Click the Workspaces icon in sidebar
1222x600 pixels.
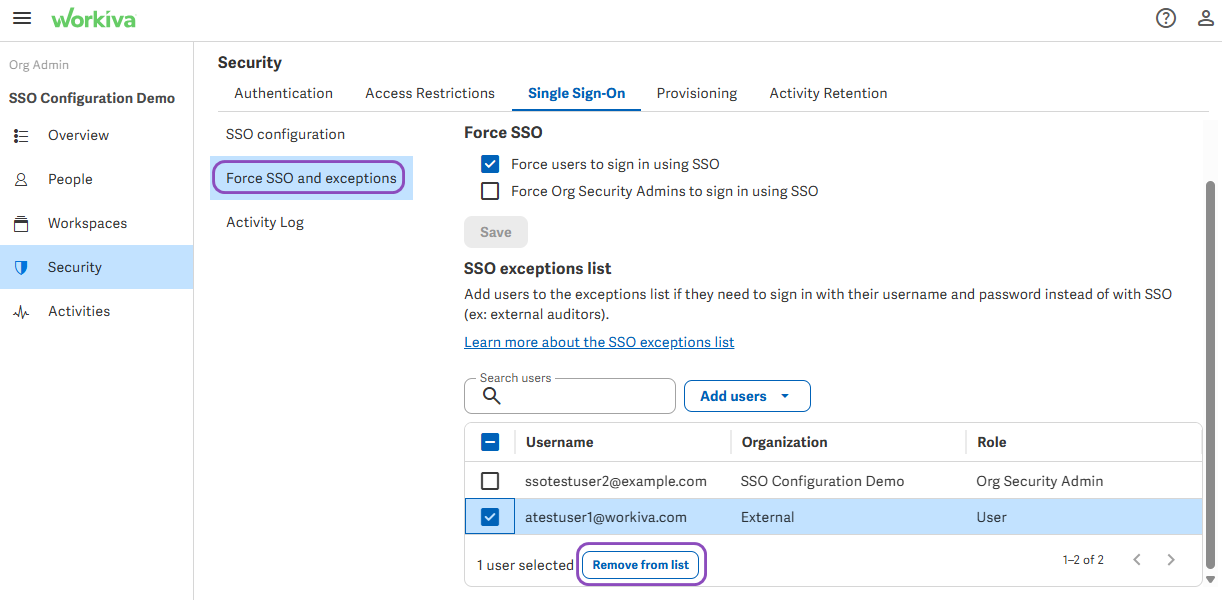(21, 223)
